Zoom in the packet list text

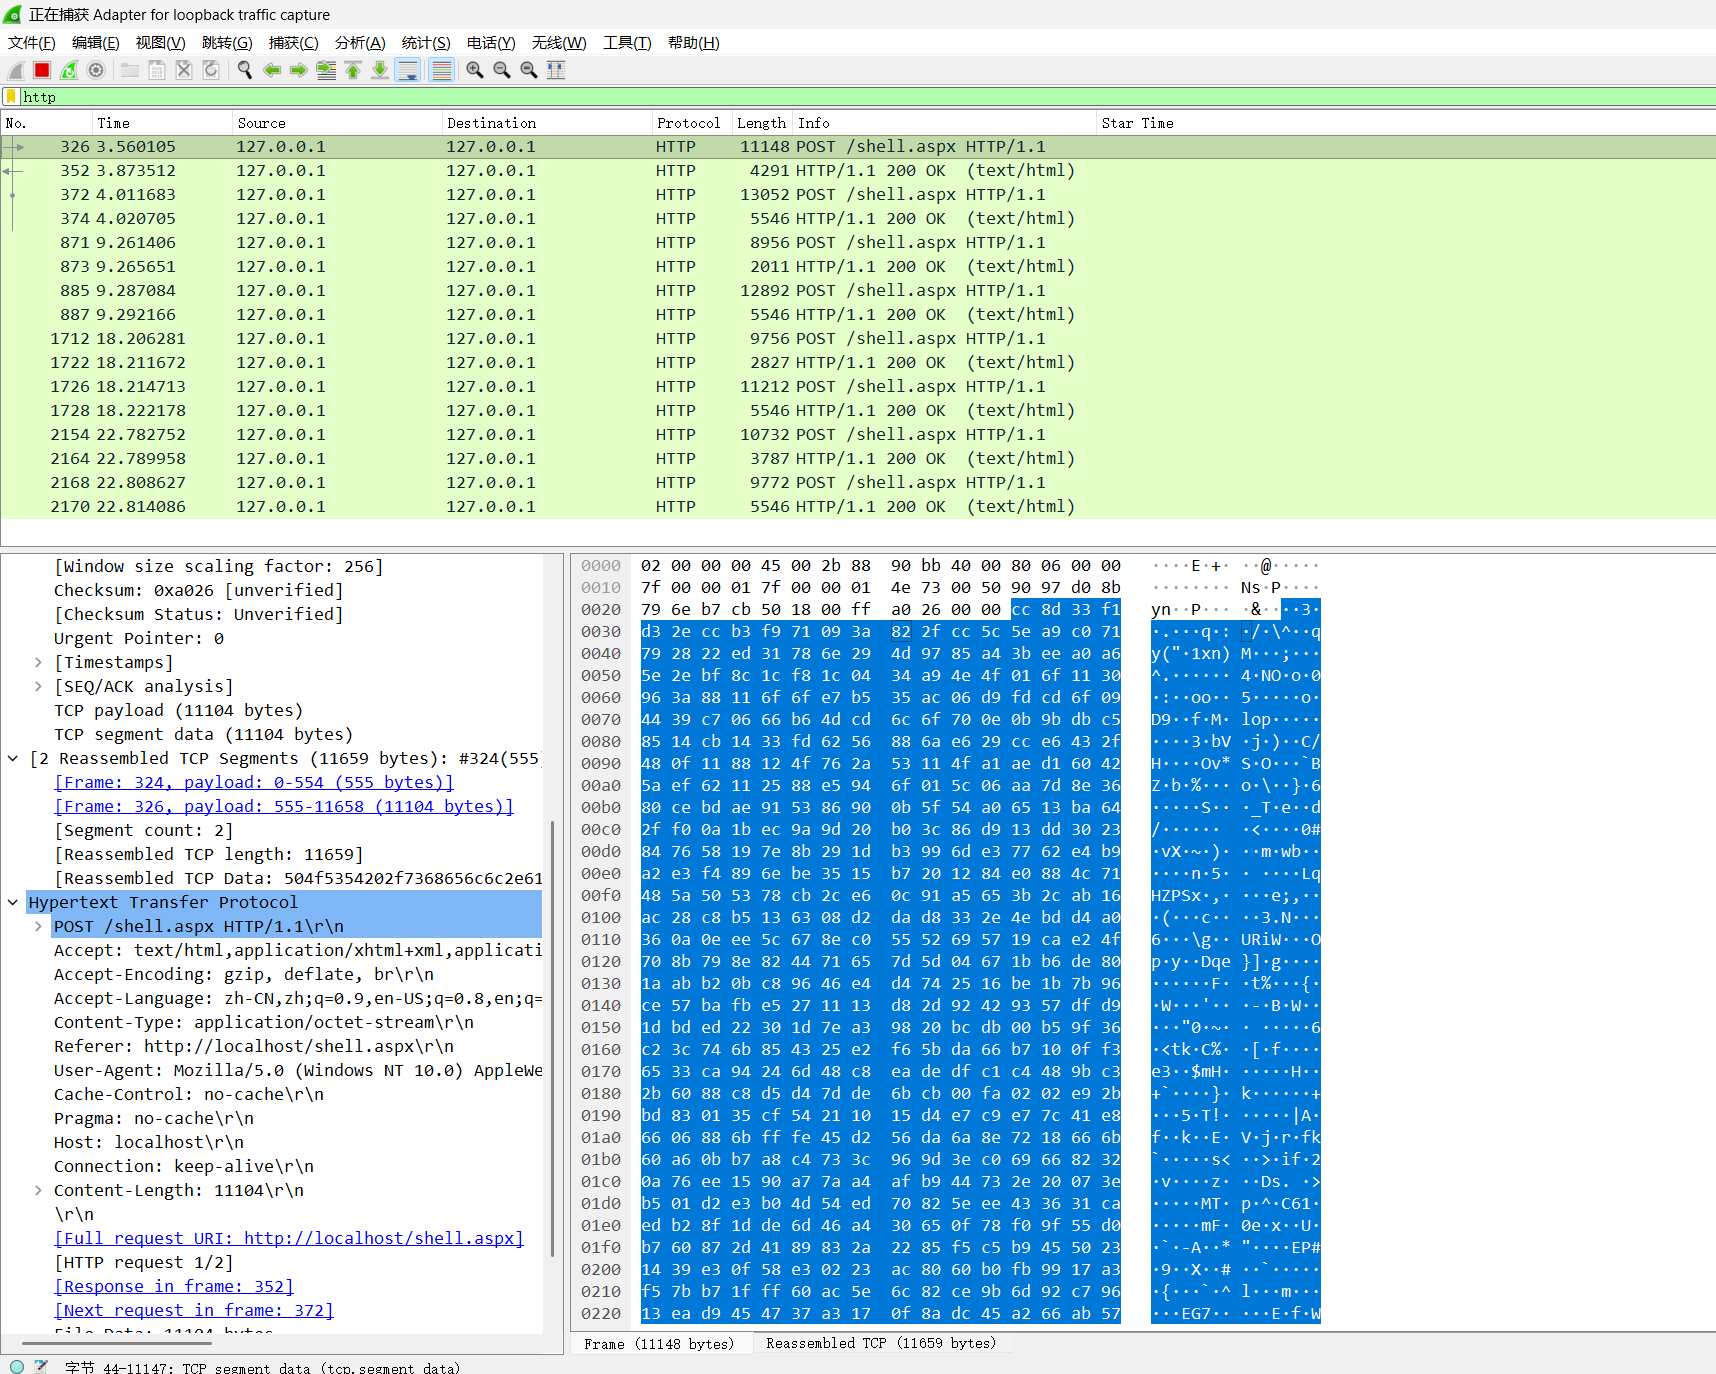tap(475, 70)
